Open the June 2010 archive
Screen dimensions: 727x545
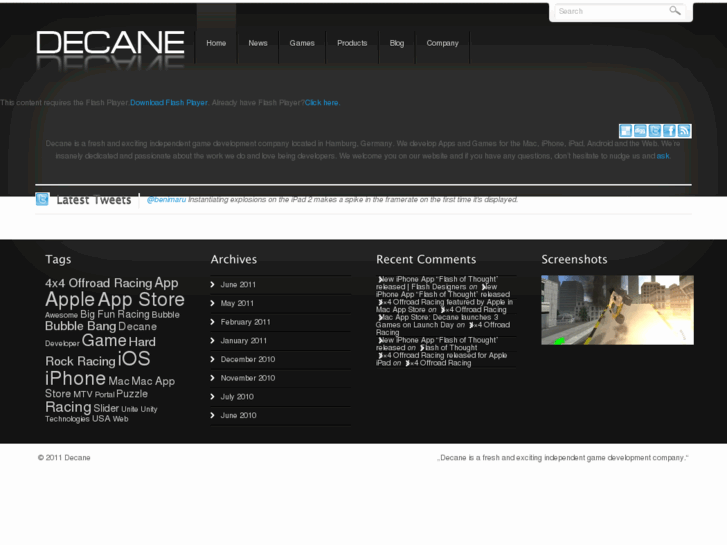[238, 415]
